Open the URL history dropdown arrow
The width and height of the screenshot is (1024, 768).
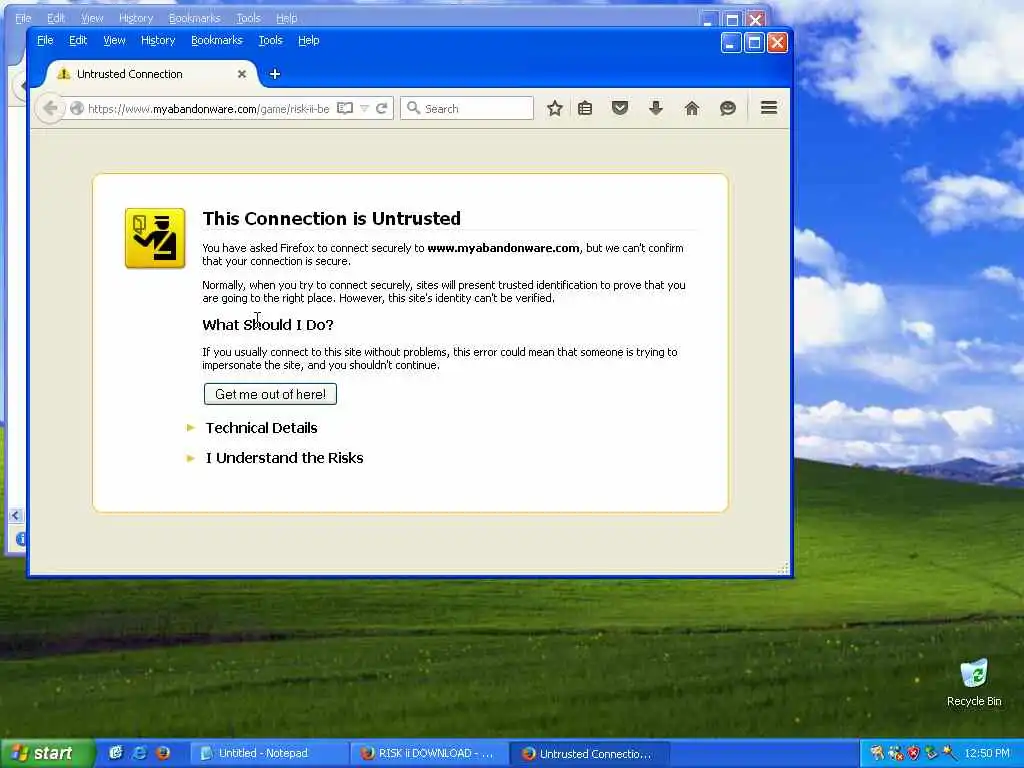tap(364, 108)
